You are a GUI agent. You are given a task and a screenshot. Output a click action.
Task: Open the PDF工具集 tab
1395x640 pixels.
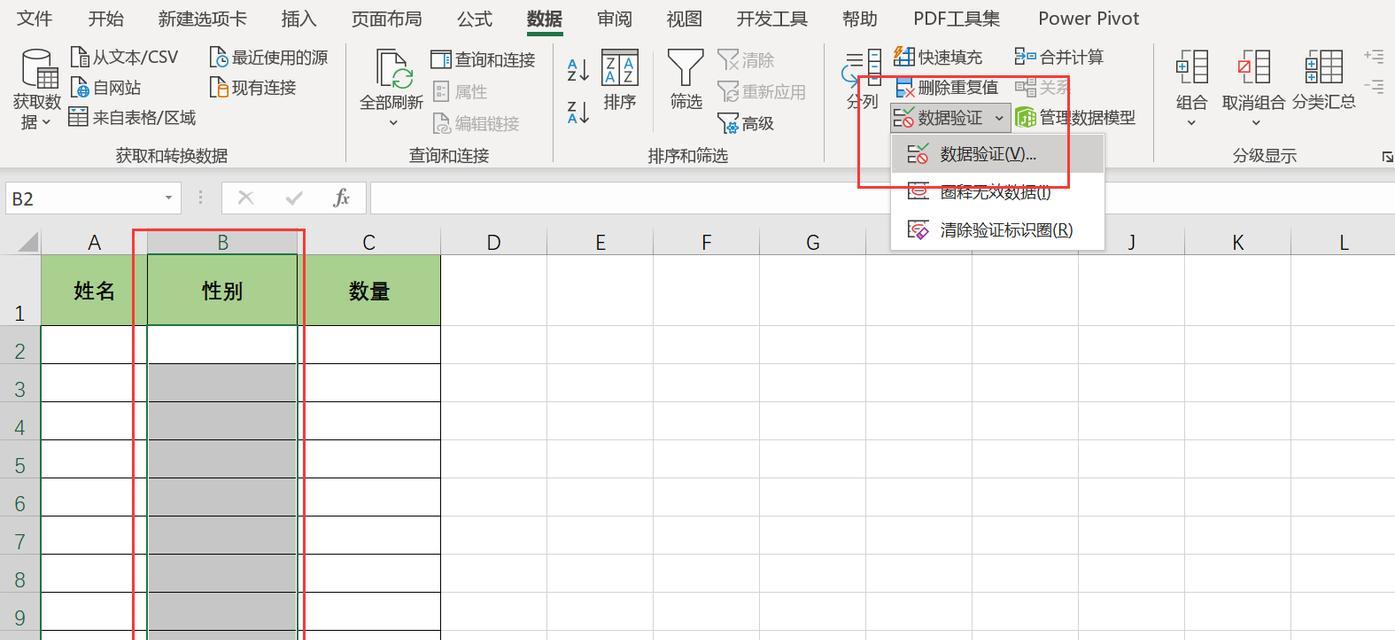[x=956, y=19]
